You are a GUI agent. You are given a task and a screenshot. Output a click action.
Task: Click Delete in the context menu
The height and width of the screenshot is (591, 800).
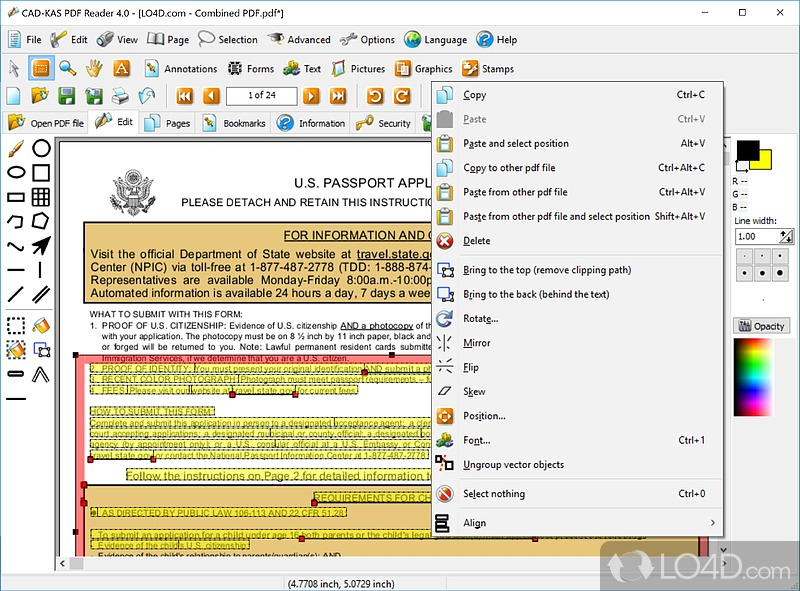pos(578,241)
